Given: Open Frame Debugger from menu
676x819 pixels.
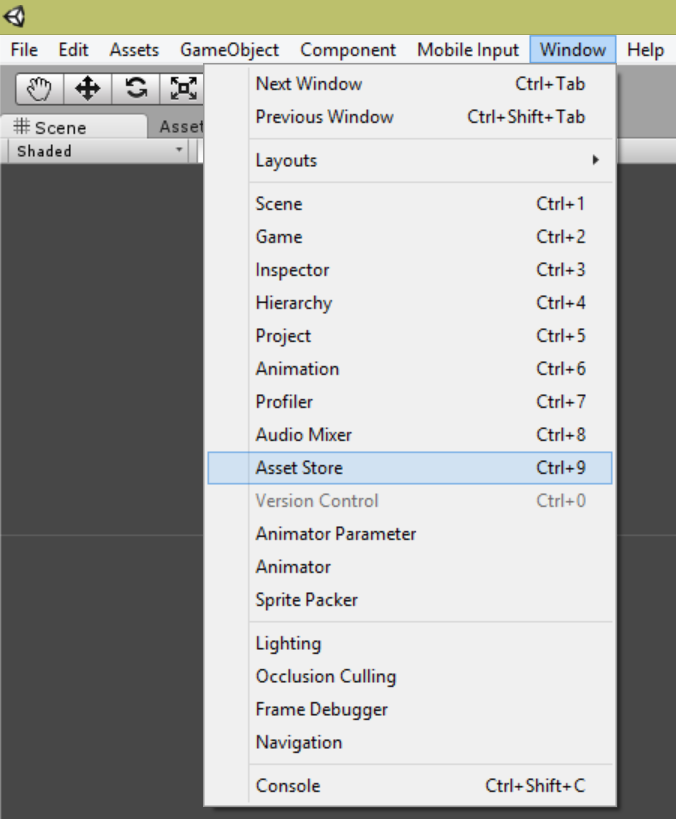Looking at the screenshot, I should pyautogui.click(x=410, y=709).
